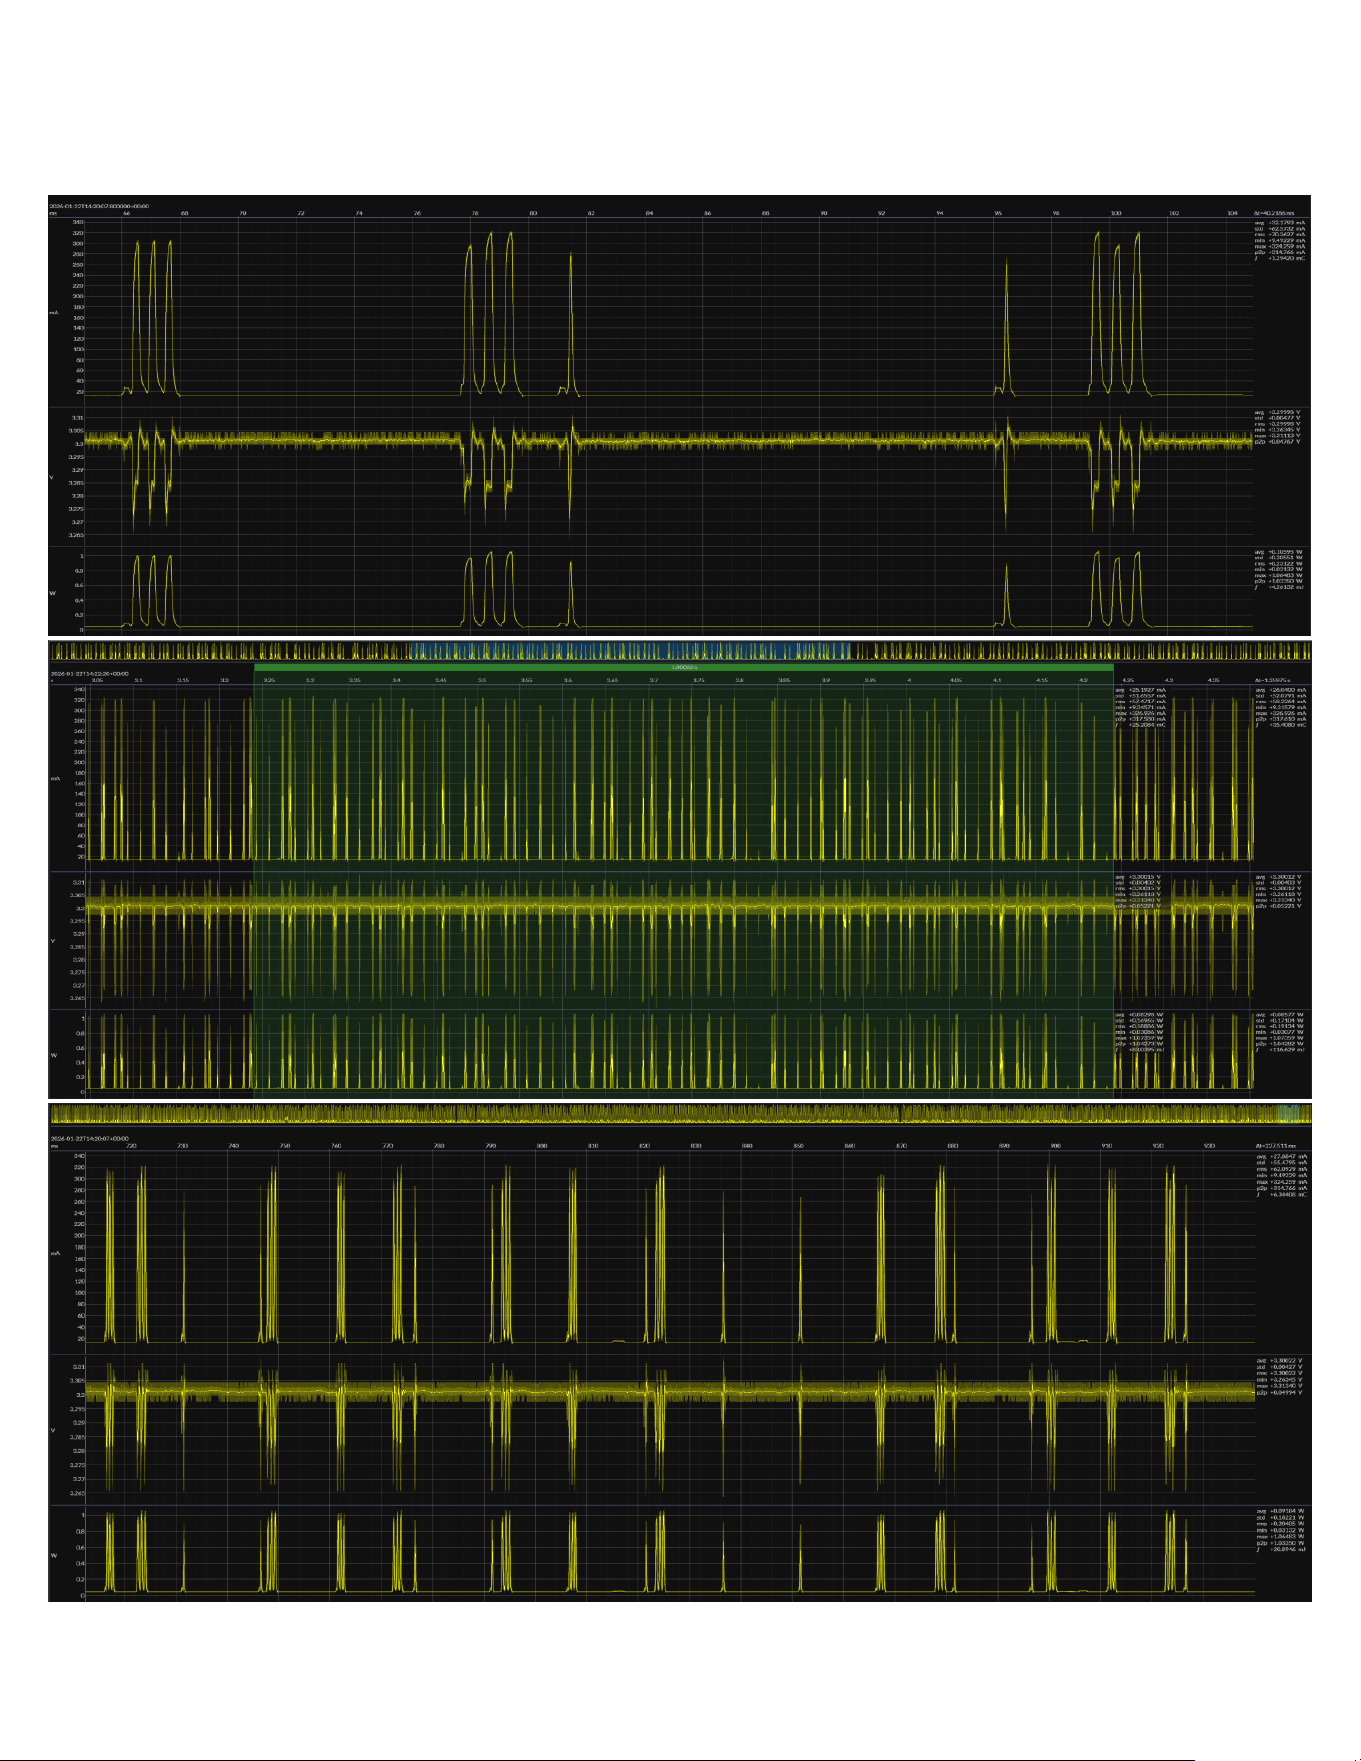Click the V axis label in top panel
The width and height of the screenshot is (1361, 1761).
[52, 477]
